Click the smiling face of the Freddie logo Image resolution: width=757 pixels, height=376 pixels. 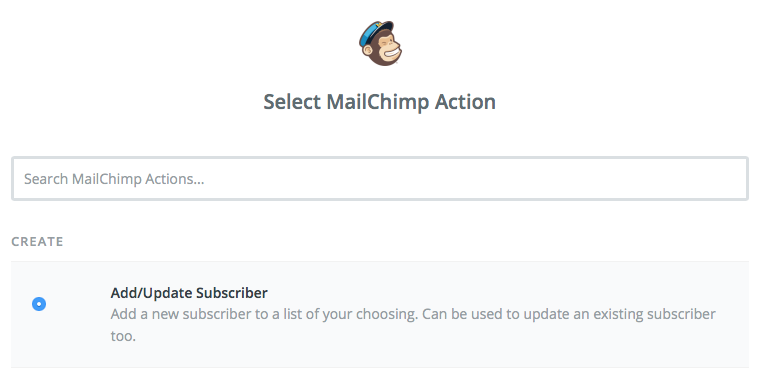coord(387,50)
